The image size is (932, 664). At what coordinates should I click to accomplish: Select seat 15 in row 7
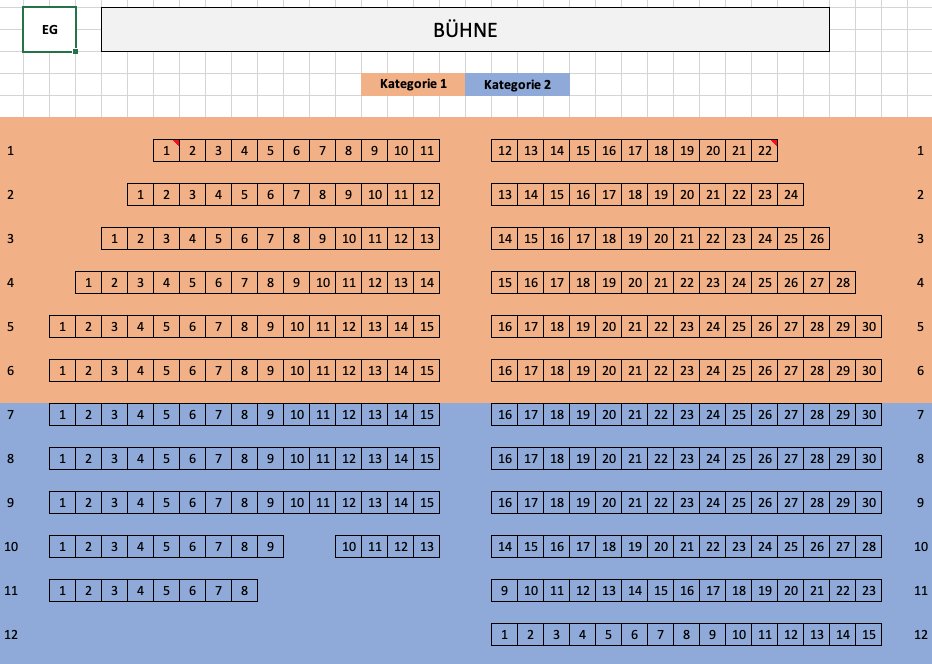point(427,415)
